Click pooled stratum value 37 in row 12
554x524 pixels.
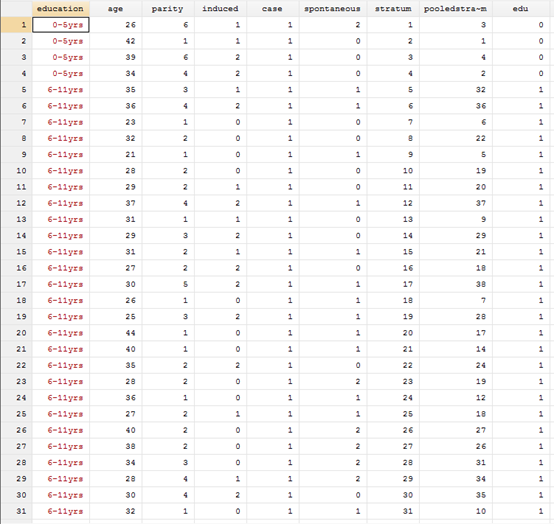(x=456, y=203)
